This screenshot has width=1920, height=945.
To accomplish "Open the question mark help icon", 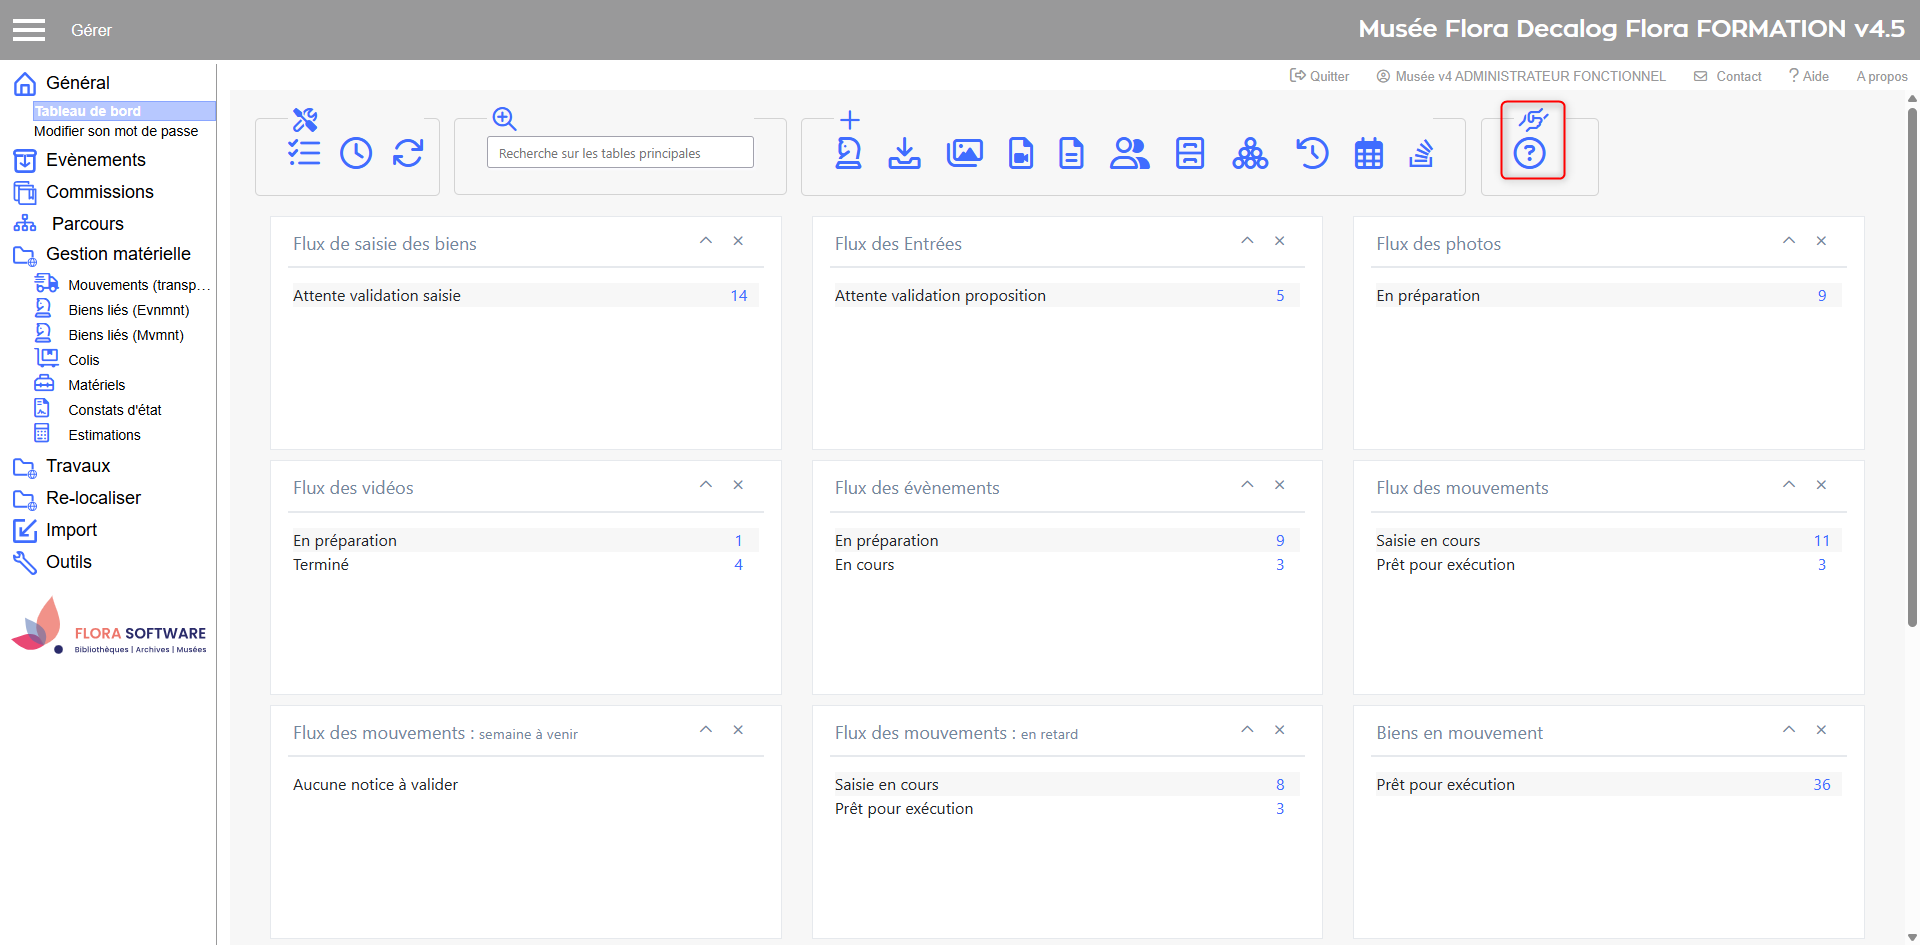I will 1529,154.
